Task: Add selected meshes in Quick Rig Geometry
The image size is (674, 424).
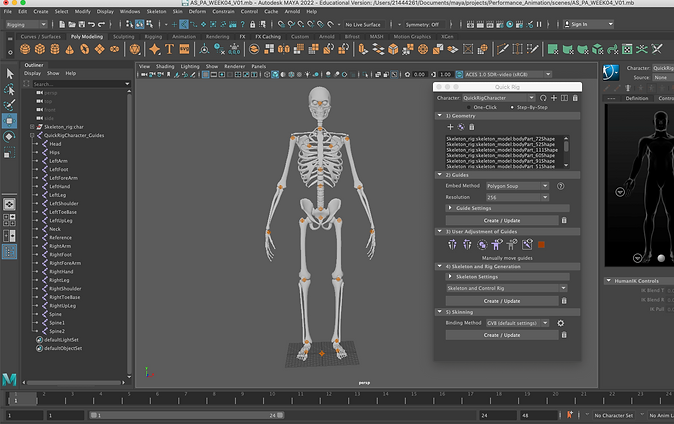Action: point(450,127)
